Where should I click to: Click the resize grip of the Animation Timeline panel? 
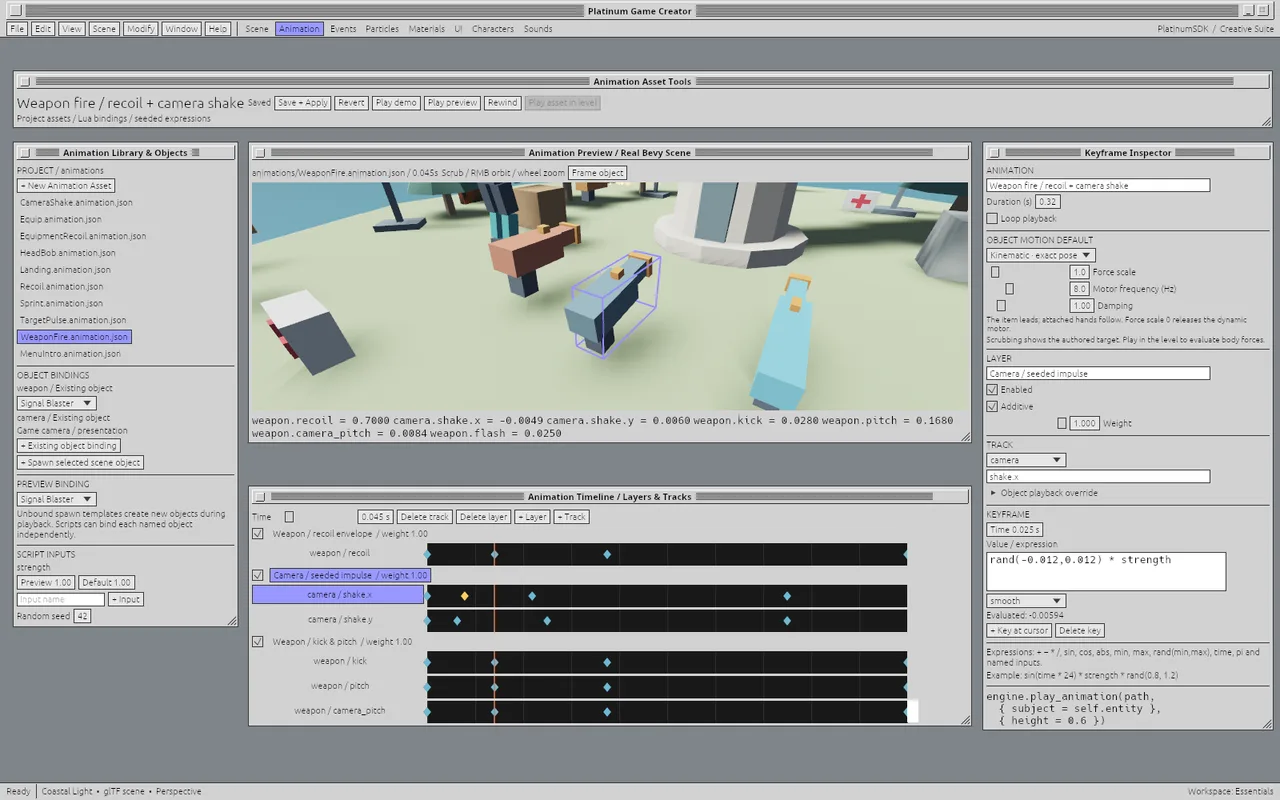click(x=965, y=721)
